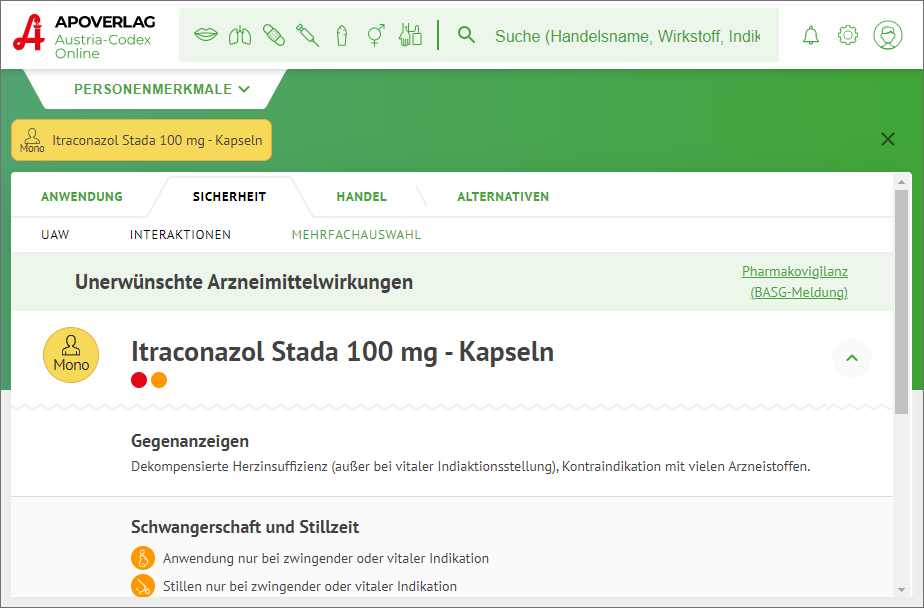Click the lips oral route icon

(x=206, y=36)
